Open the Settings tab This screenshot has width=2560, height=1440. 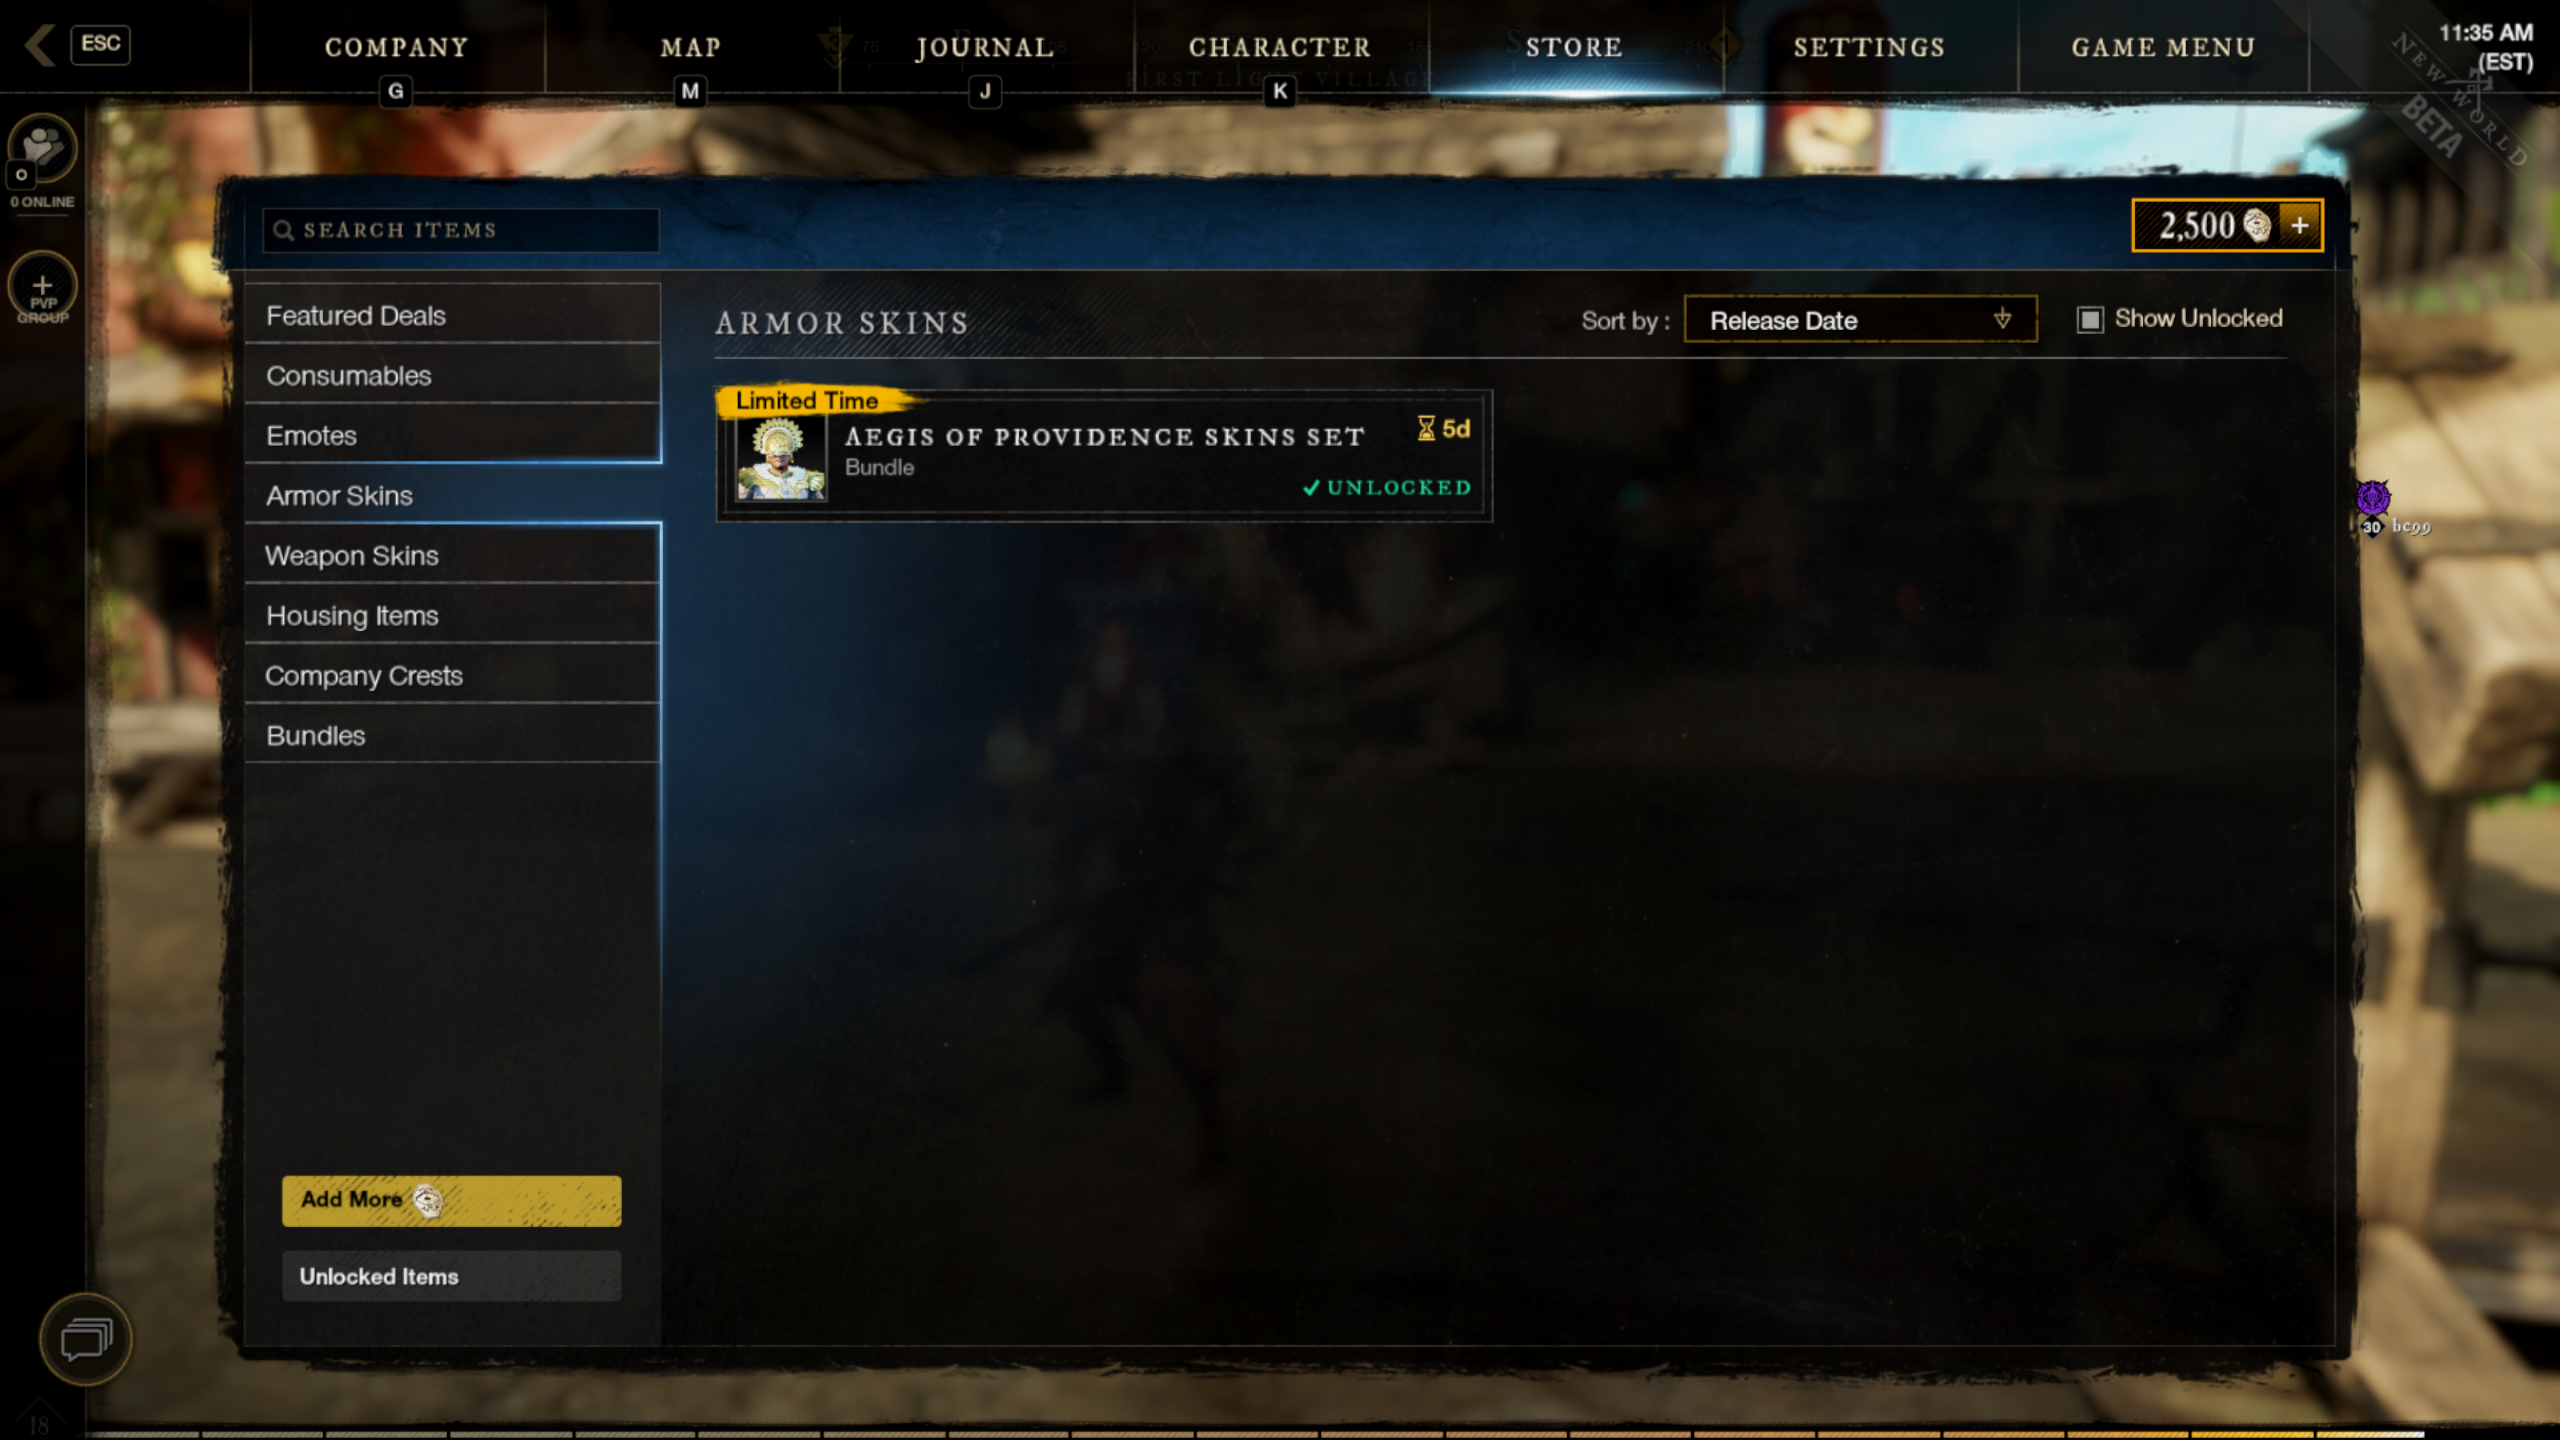tap(1869, 47)
